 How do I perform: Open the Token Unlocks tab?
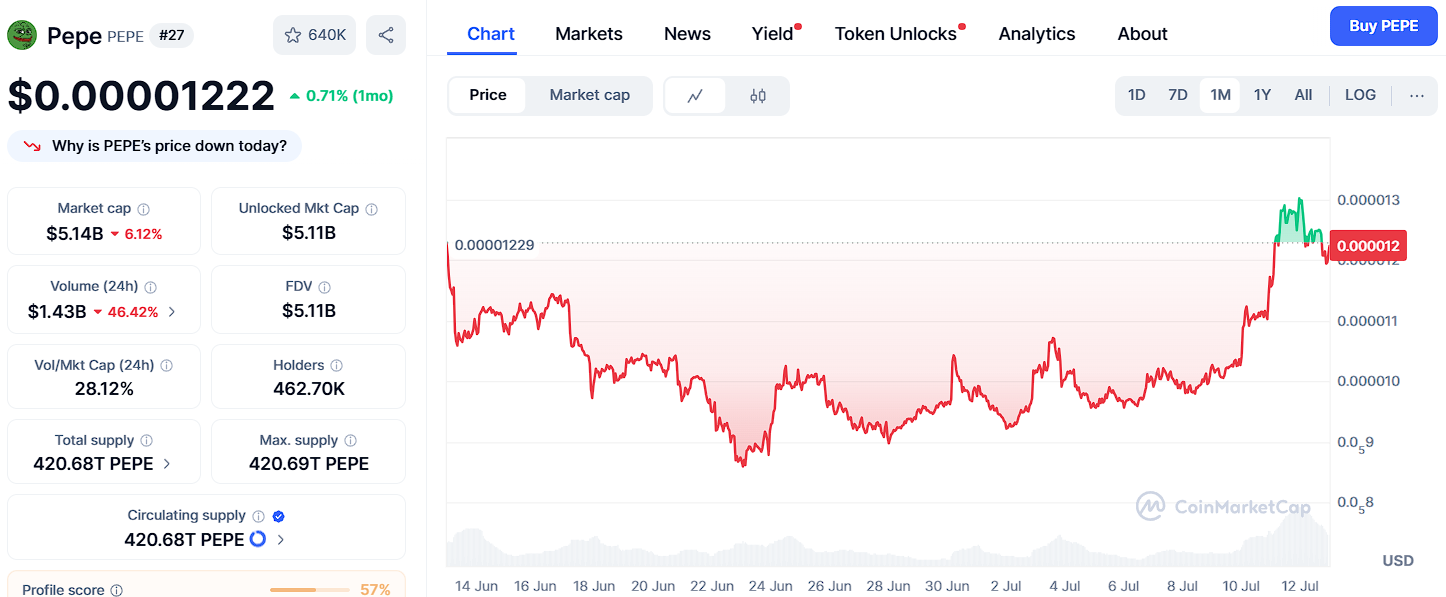tap(896, 34)
